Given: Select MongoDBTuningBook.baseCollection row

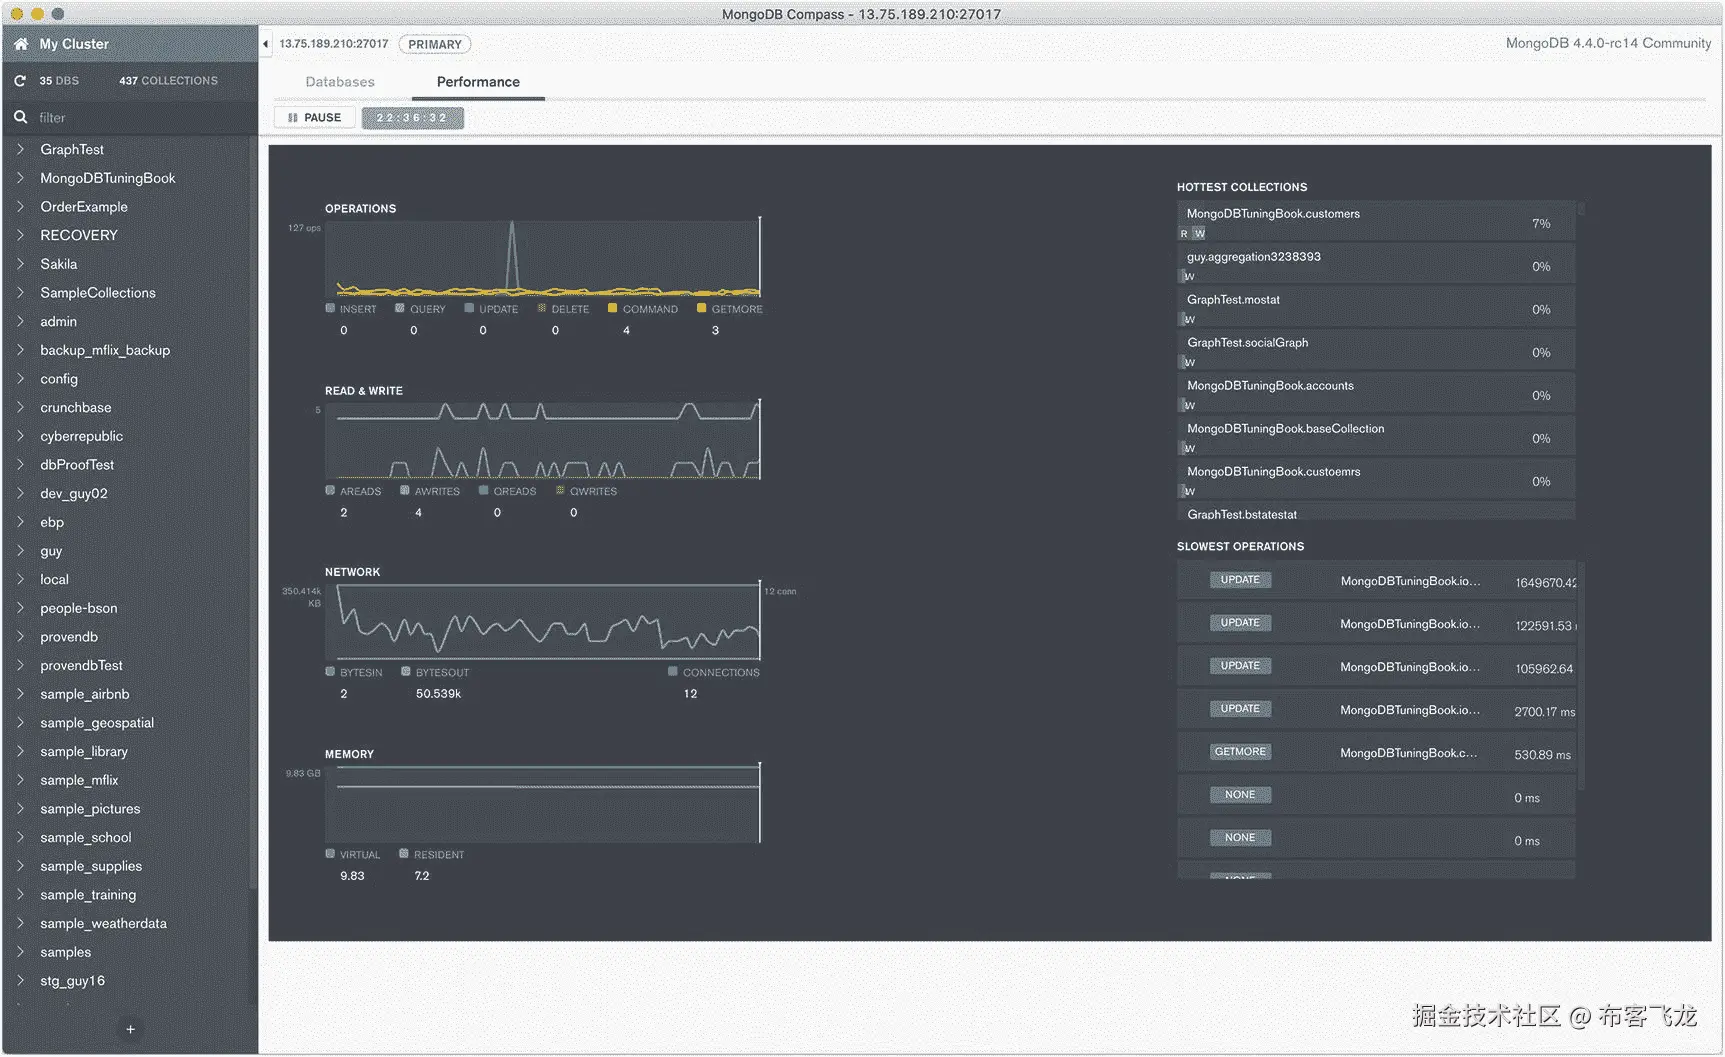Looking at the screenshot, I should (x=1376, y=437).
